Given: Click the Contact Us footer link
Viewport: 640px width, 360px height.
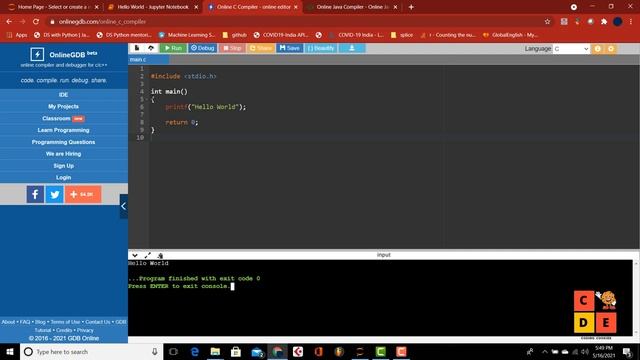Looking at the screenshot, I should click(98, 322).
